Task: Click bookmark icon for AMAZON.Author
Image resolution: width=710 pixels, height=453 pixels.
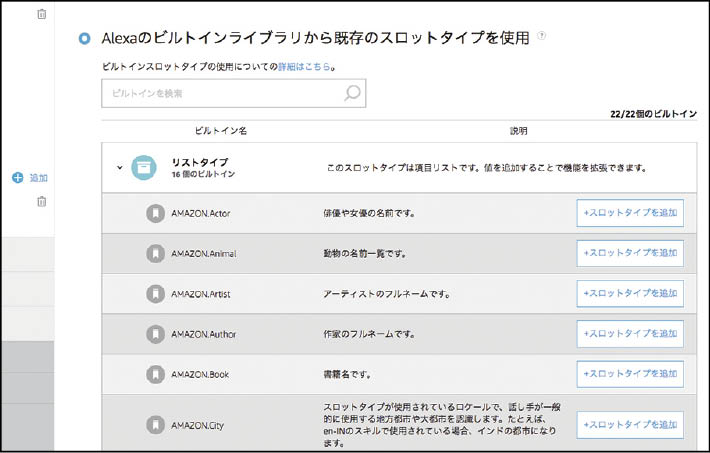Action: click(x=155, y=334)
